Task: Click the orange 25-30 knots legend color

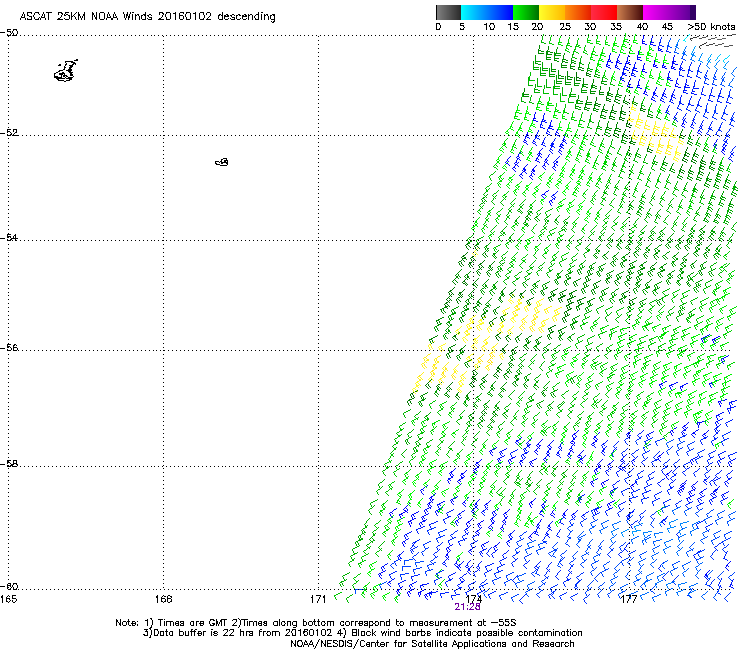Action: [x=578, y=12]
